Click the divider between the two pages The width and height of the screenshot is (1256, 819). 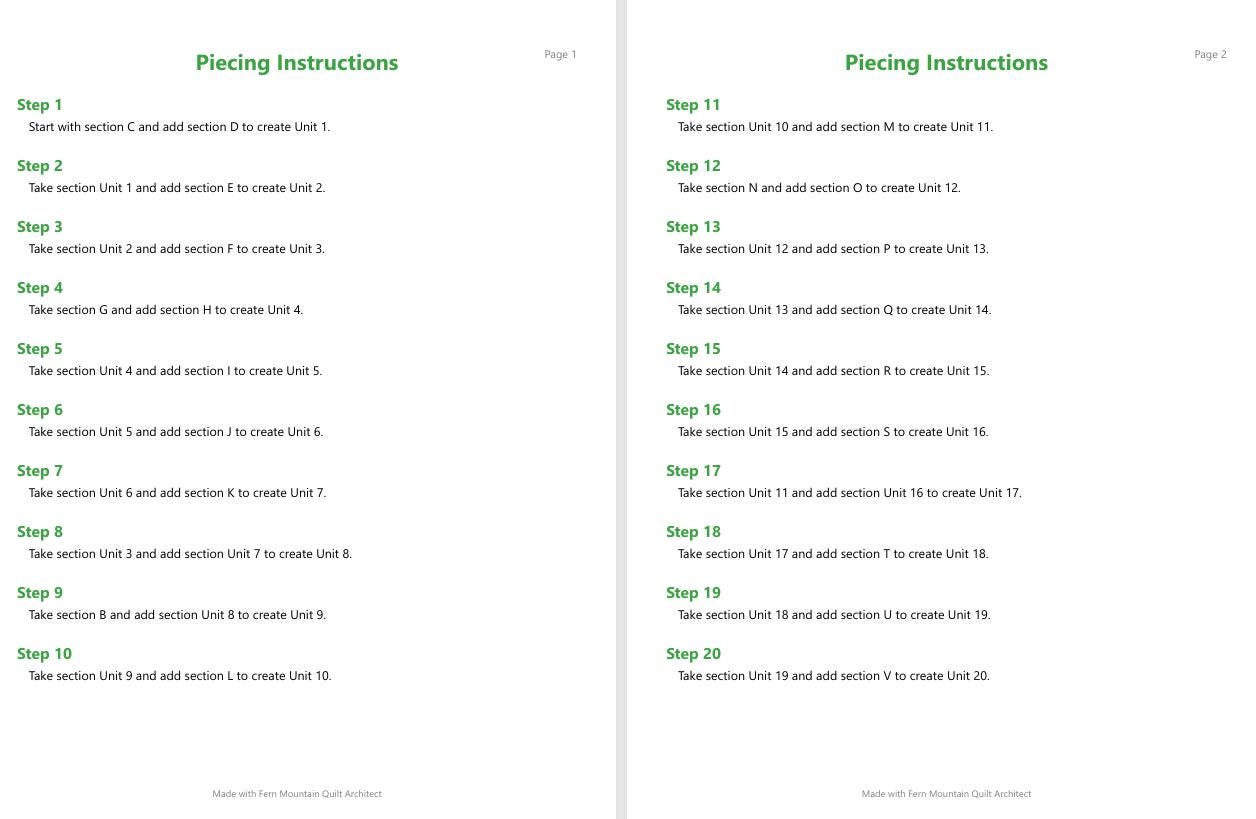621,409
